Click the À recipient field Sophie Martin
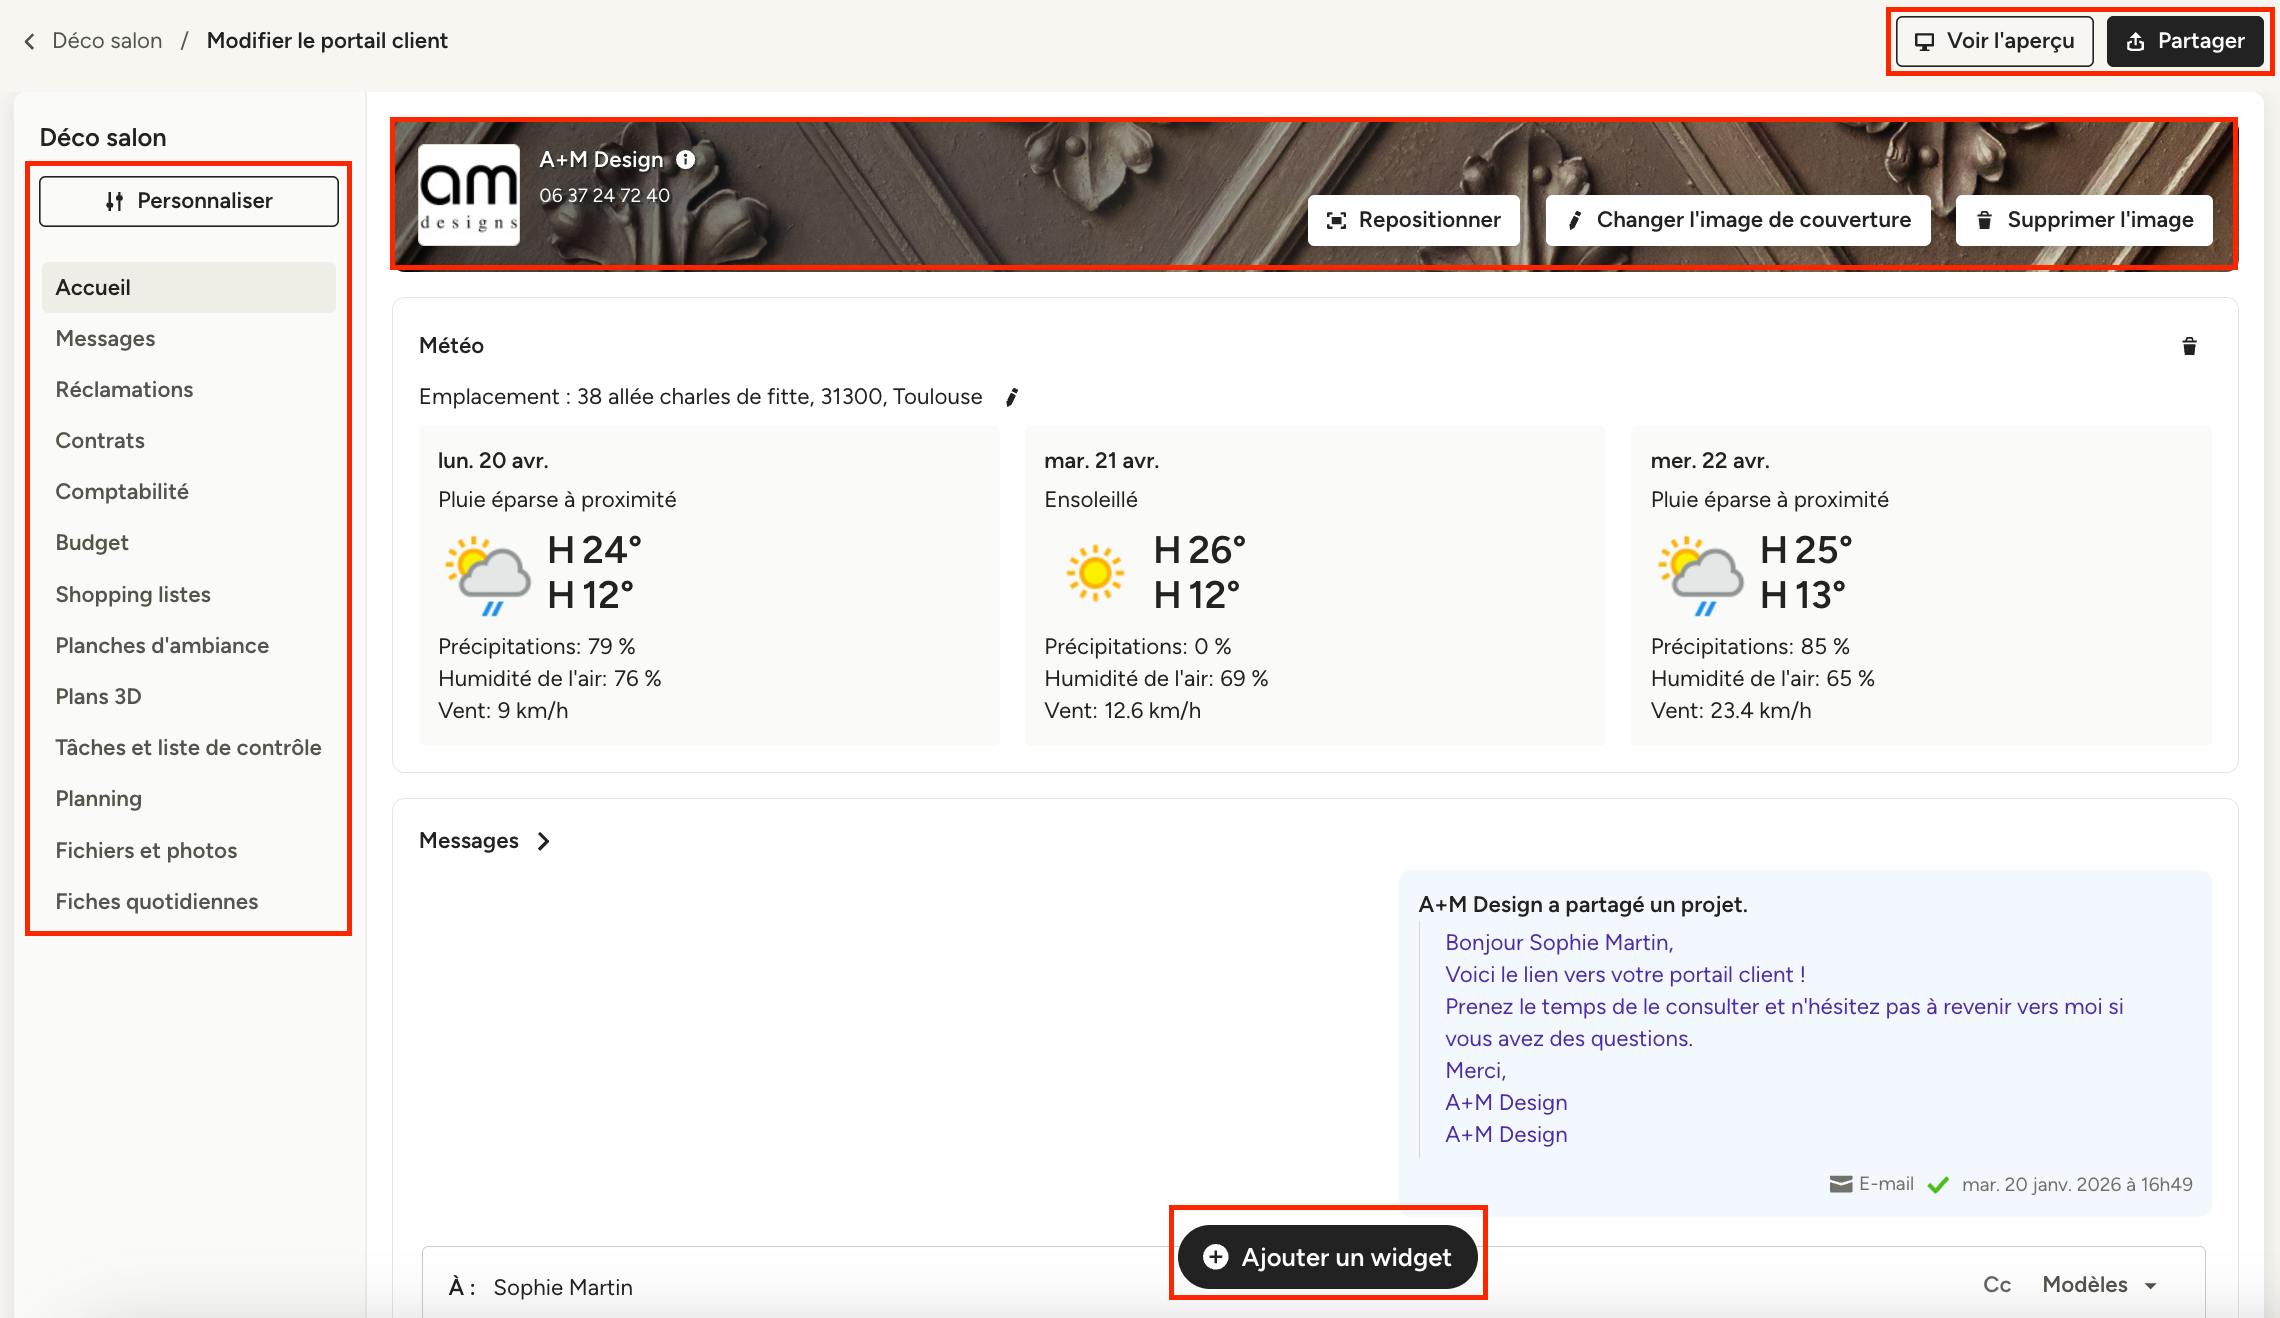Viewport: 2280px width, 1318px height. coord(563,1287)
